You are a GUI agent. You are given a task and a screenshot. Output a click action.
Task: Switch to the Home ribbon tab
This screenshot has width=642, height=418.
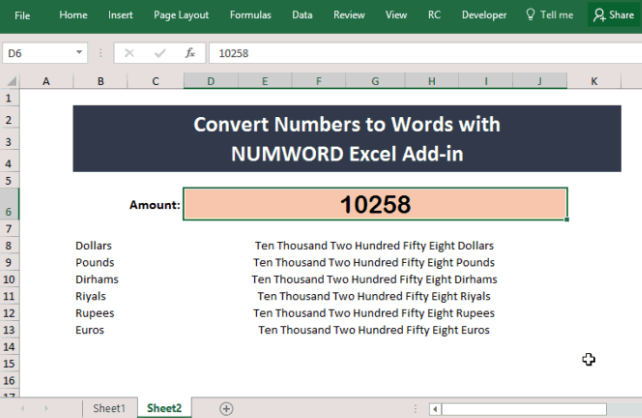(73, 15)
